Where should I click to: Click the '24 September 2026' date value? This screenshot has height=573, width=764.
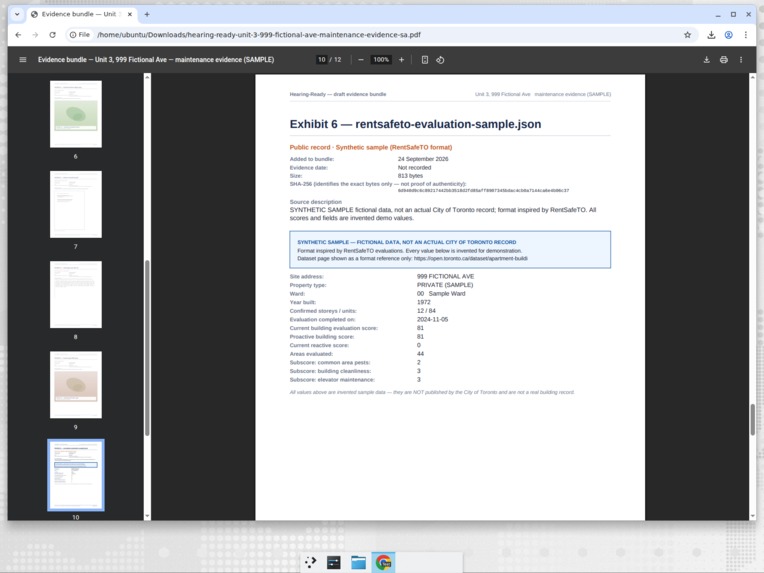423,159
